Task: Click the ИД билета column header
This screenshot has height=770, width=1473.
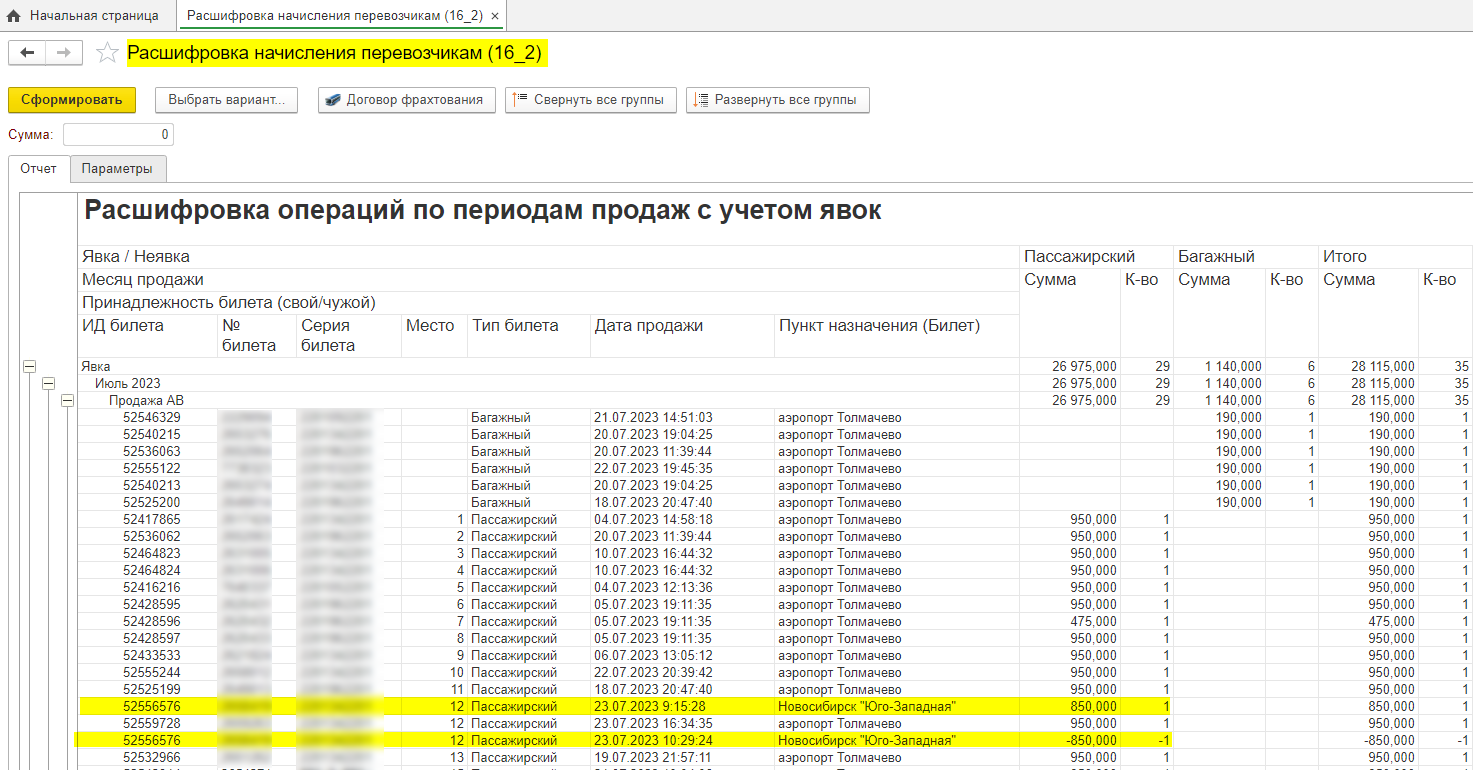Action: point(123,326)
